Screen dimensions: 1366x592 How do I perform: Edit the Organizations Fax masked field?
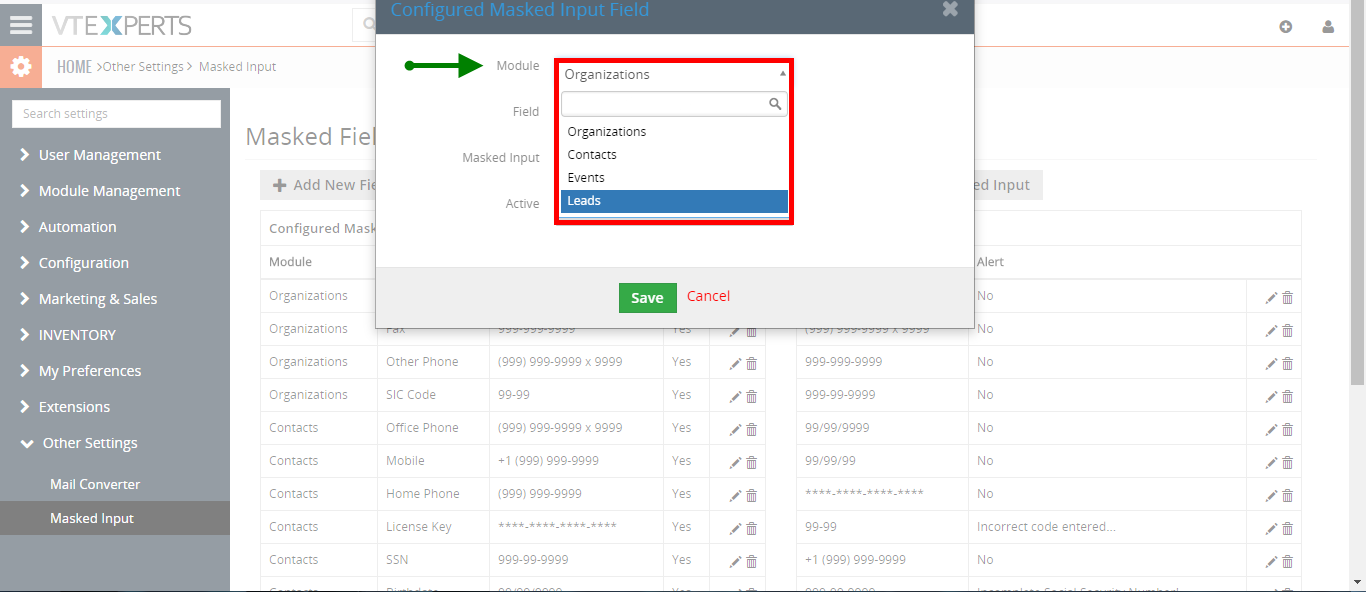tap(735, 331)
